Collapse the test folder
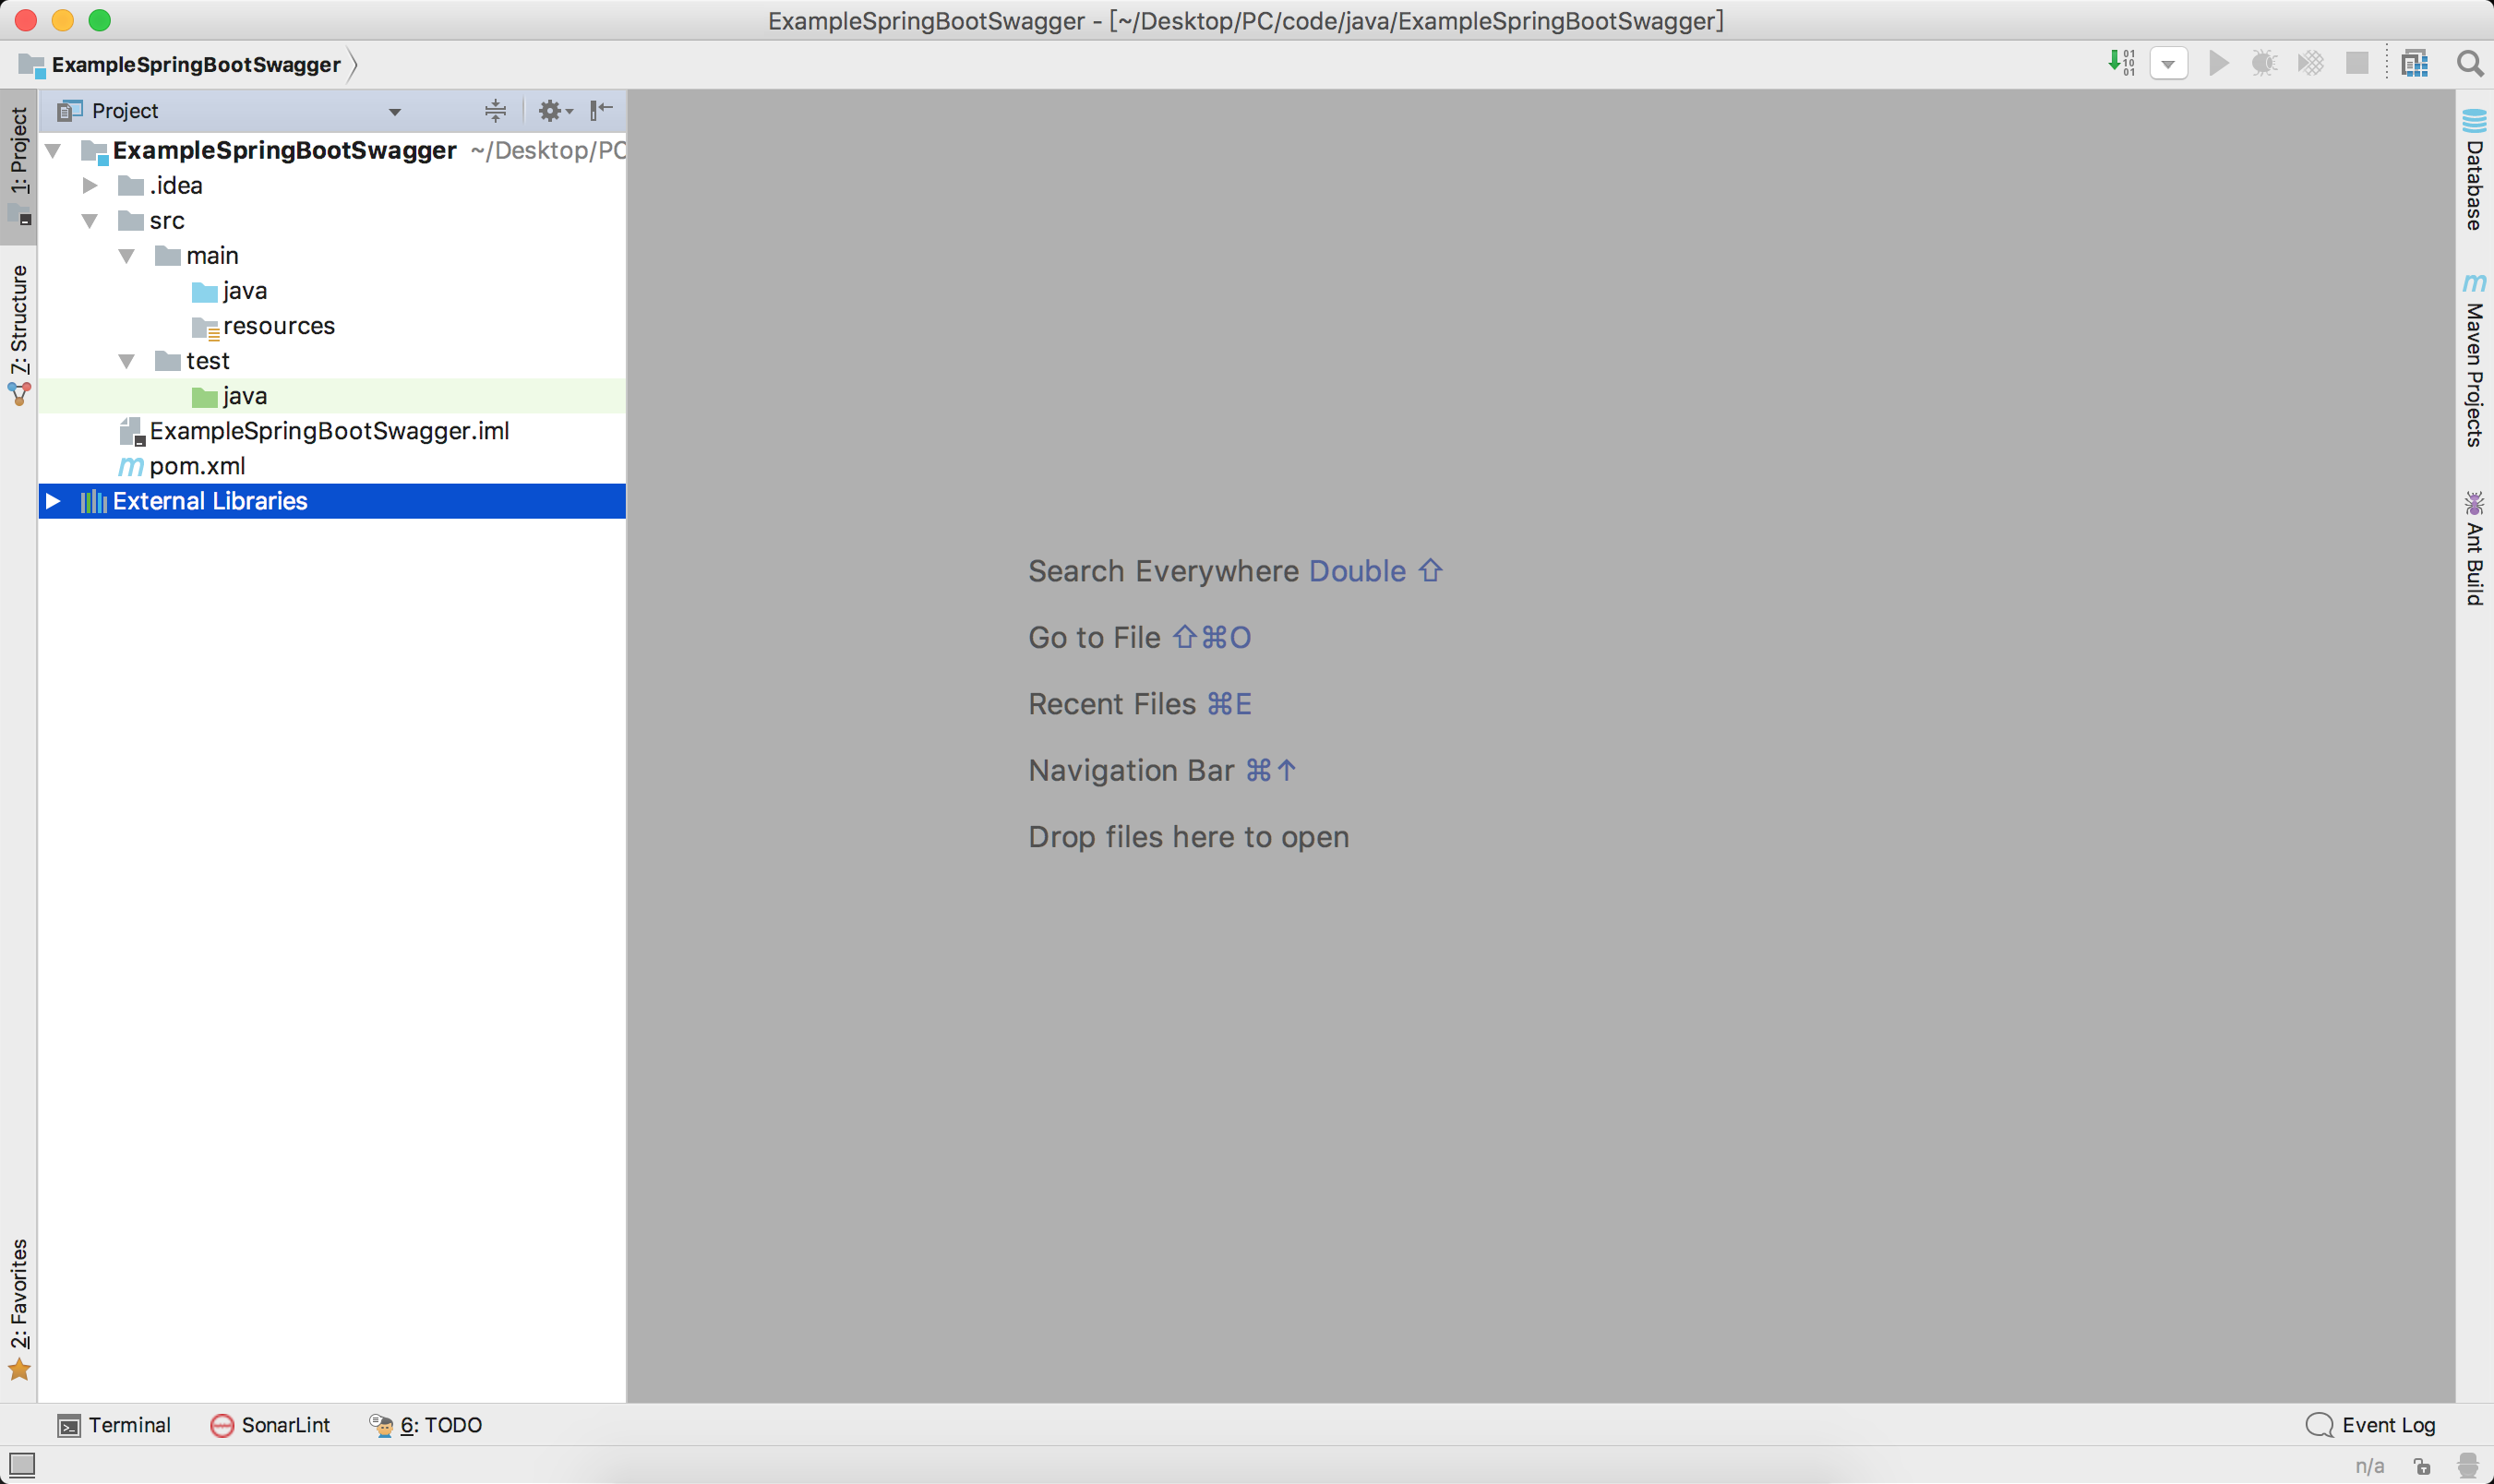The height and width of the screenshot is (1484, 2494). point(127,361)
